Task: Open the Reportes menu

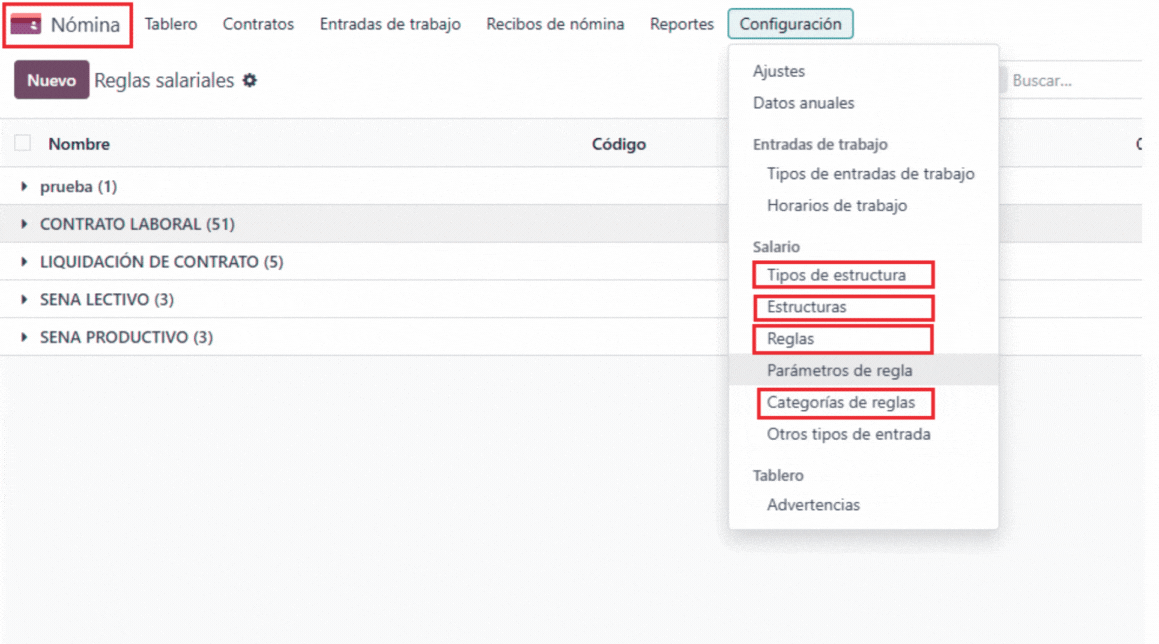Action: [x=680, y=23]
